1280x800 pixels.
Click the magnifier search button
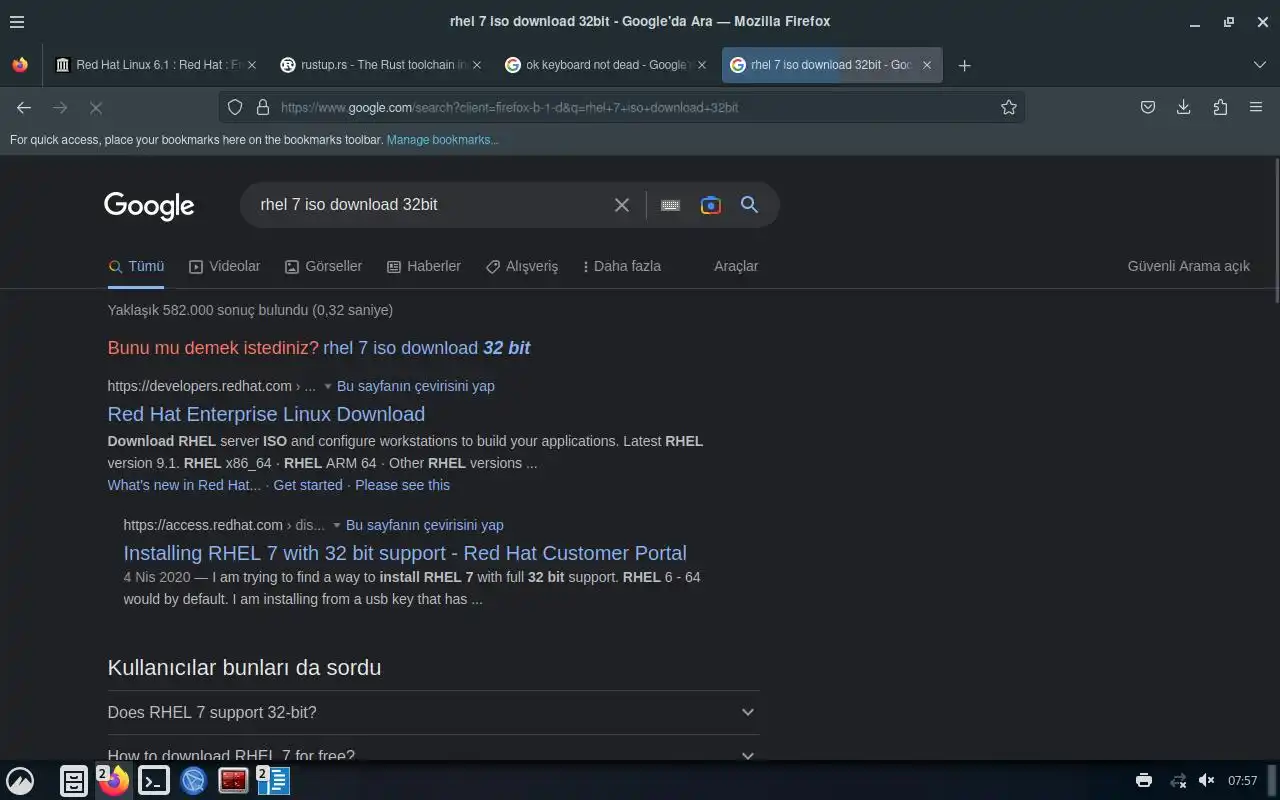pyautogui.click(x=749, y=205)
